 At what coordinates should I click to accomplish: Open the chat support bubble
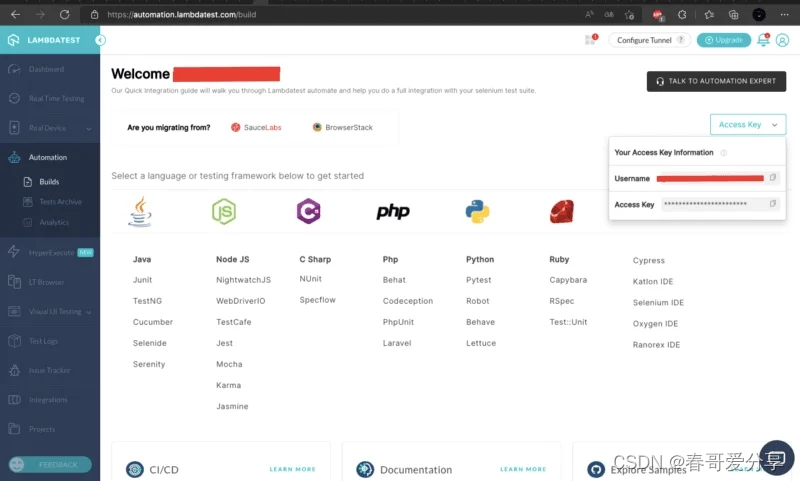pos(776,458)
